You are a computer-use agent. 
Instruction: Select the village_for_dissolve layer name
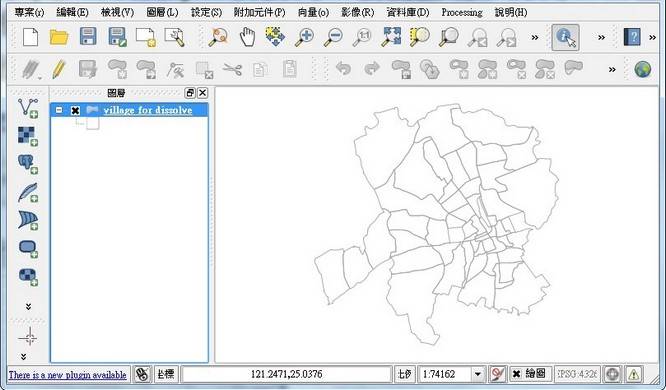(x=148, y=110)
